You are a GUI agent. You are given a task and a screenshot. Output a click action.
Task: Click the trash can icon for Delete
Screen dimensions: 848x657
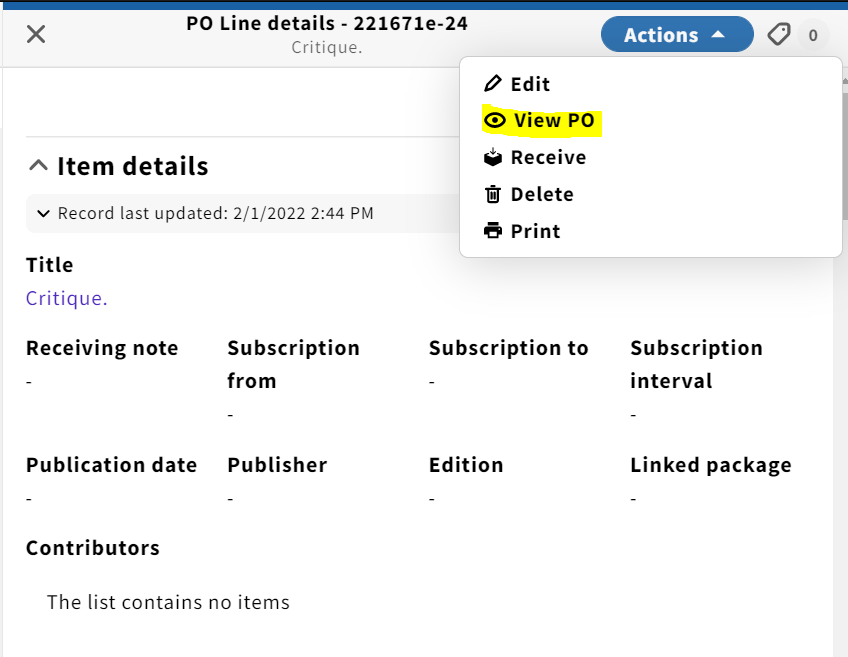coord(493,194)
